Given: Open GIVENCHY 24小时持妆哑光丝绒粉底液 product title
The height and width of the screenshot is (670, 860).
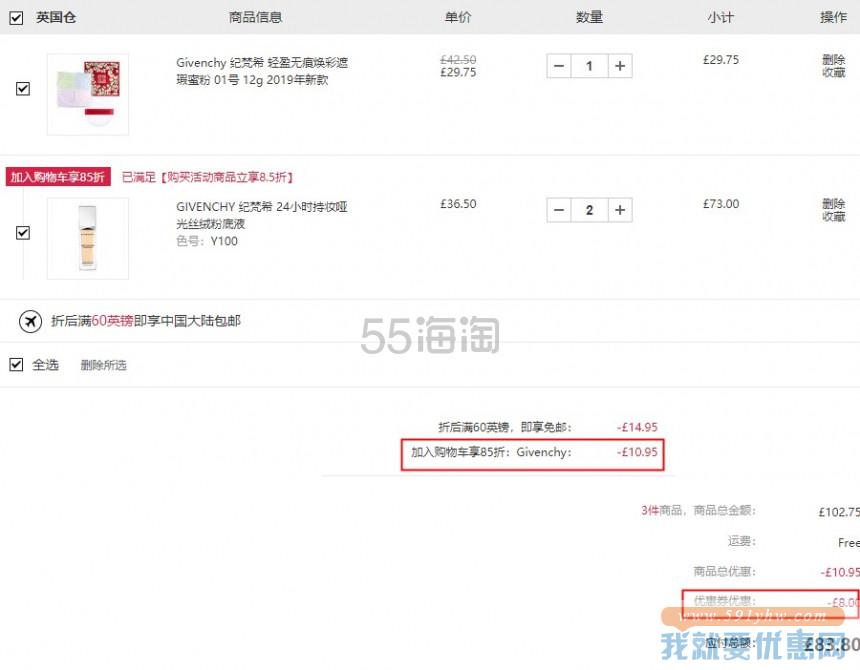Looking at the screenshot, I should coord(262,215).
